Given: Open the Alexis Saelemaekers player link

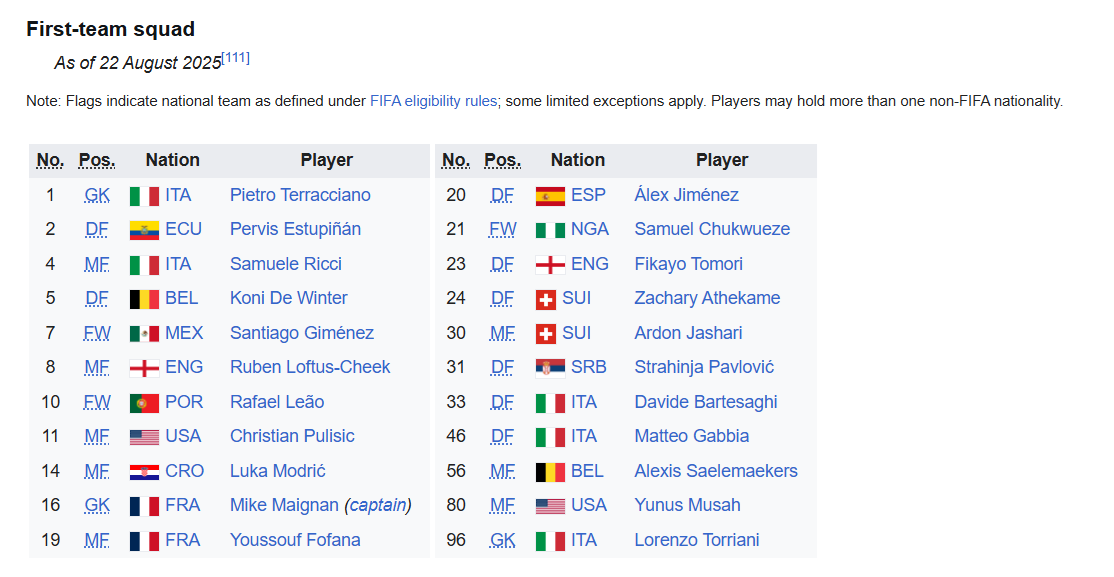Looking at the screenshot, I should click(716, 471).
